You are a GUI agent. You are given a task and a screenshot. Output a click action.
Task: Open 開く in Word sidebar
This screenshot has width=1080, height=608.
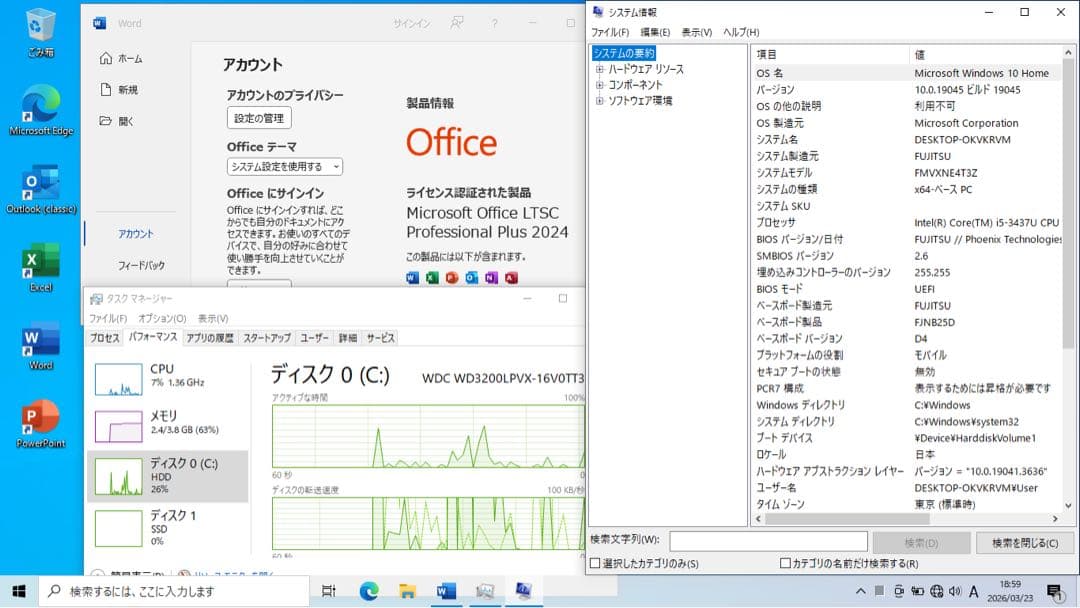(x=117, y=121)
